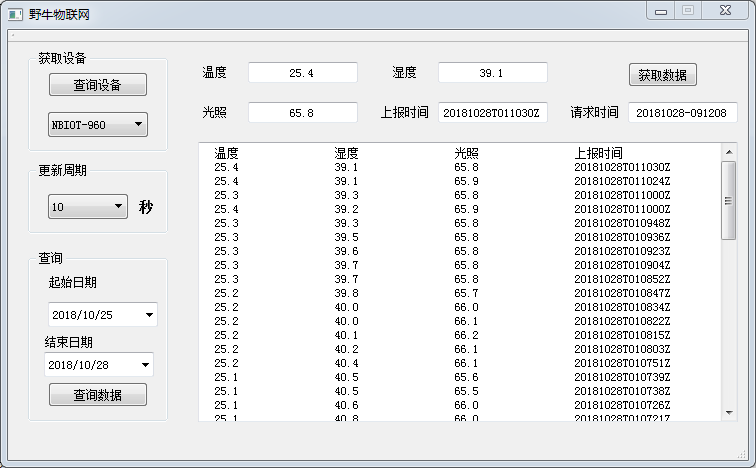
Task: Expand the 更新周期 seconds dropdown showing 10
Action: click(x=88, y=207)
